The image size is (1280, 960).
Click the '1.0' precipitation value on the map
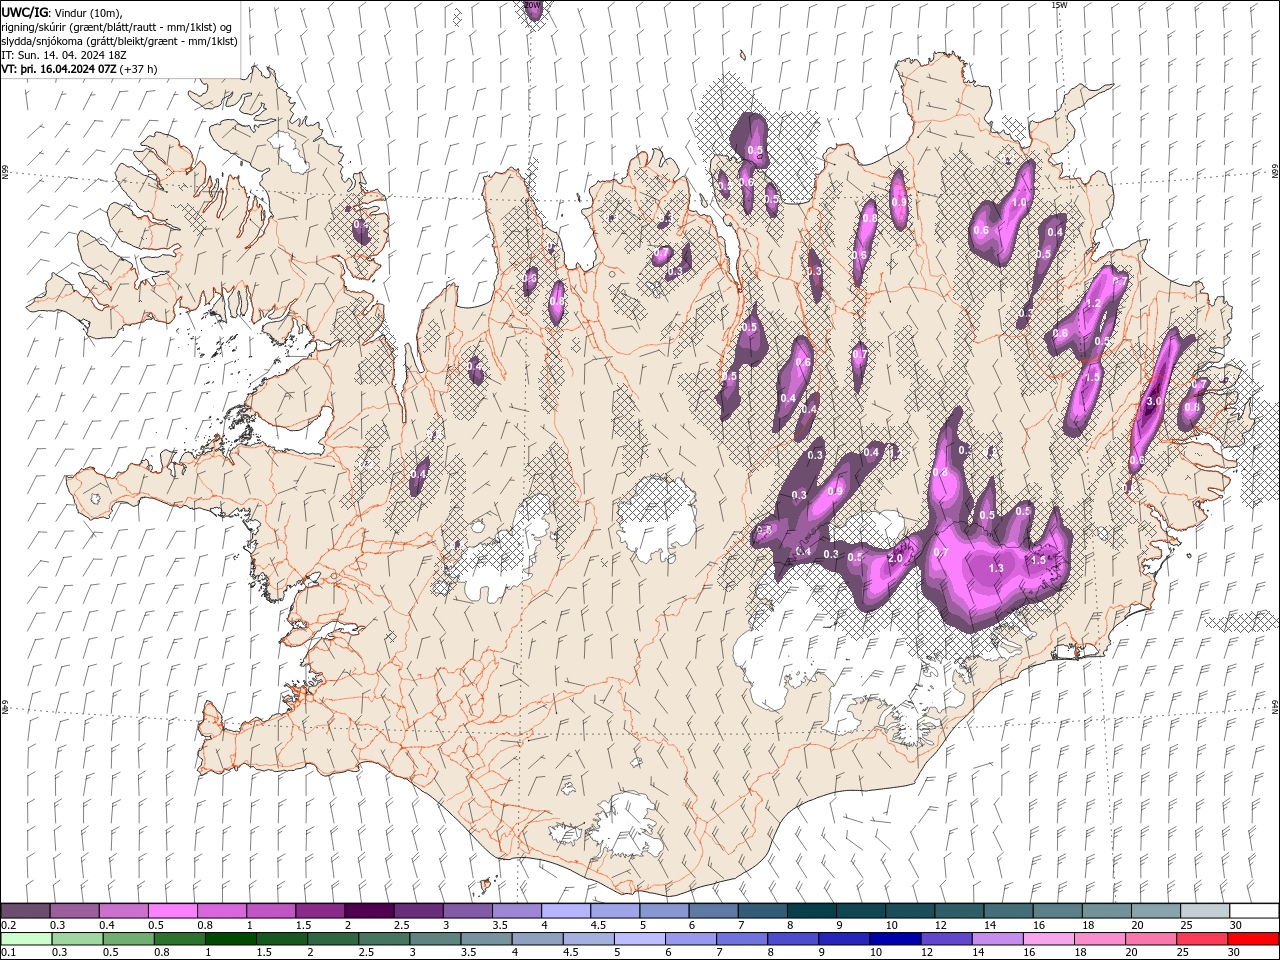click(x=1020, y=202)
